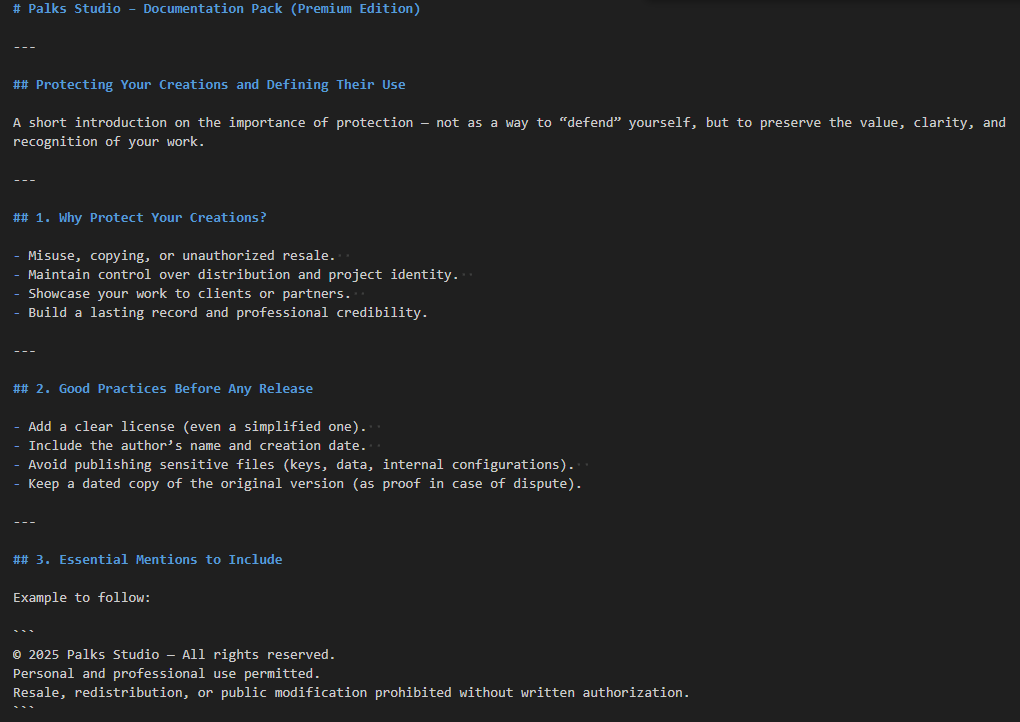Click the line "Include the author's name and creation date."
This screenshot has height=722, width=1020.
197,446
